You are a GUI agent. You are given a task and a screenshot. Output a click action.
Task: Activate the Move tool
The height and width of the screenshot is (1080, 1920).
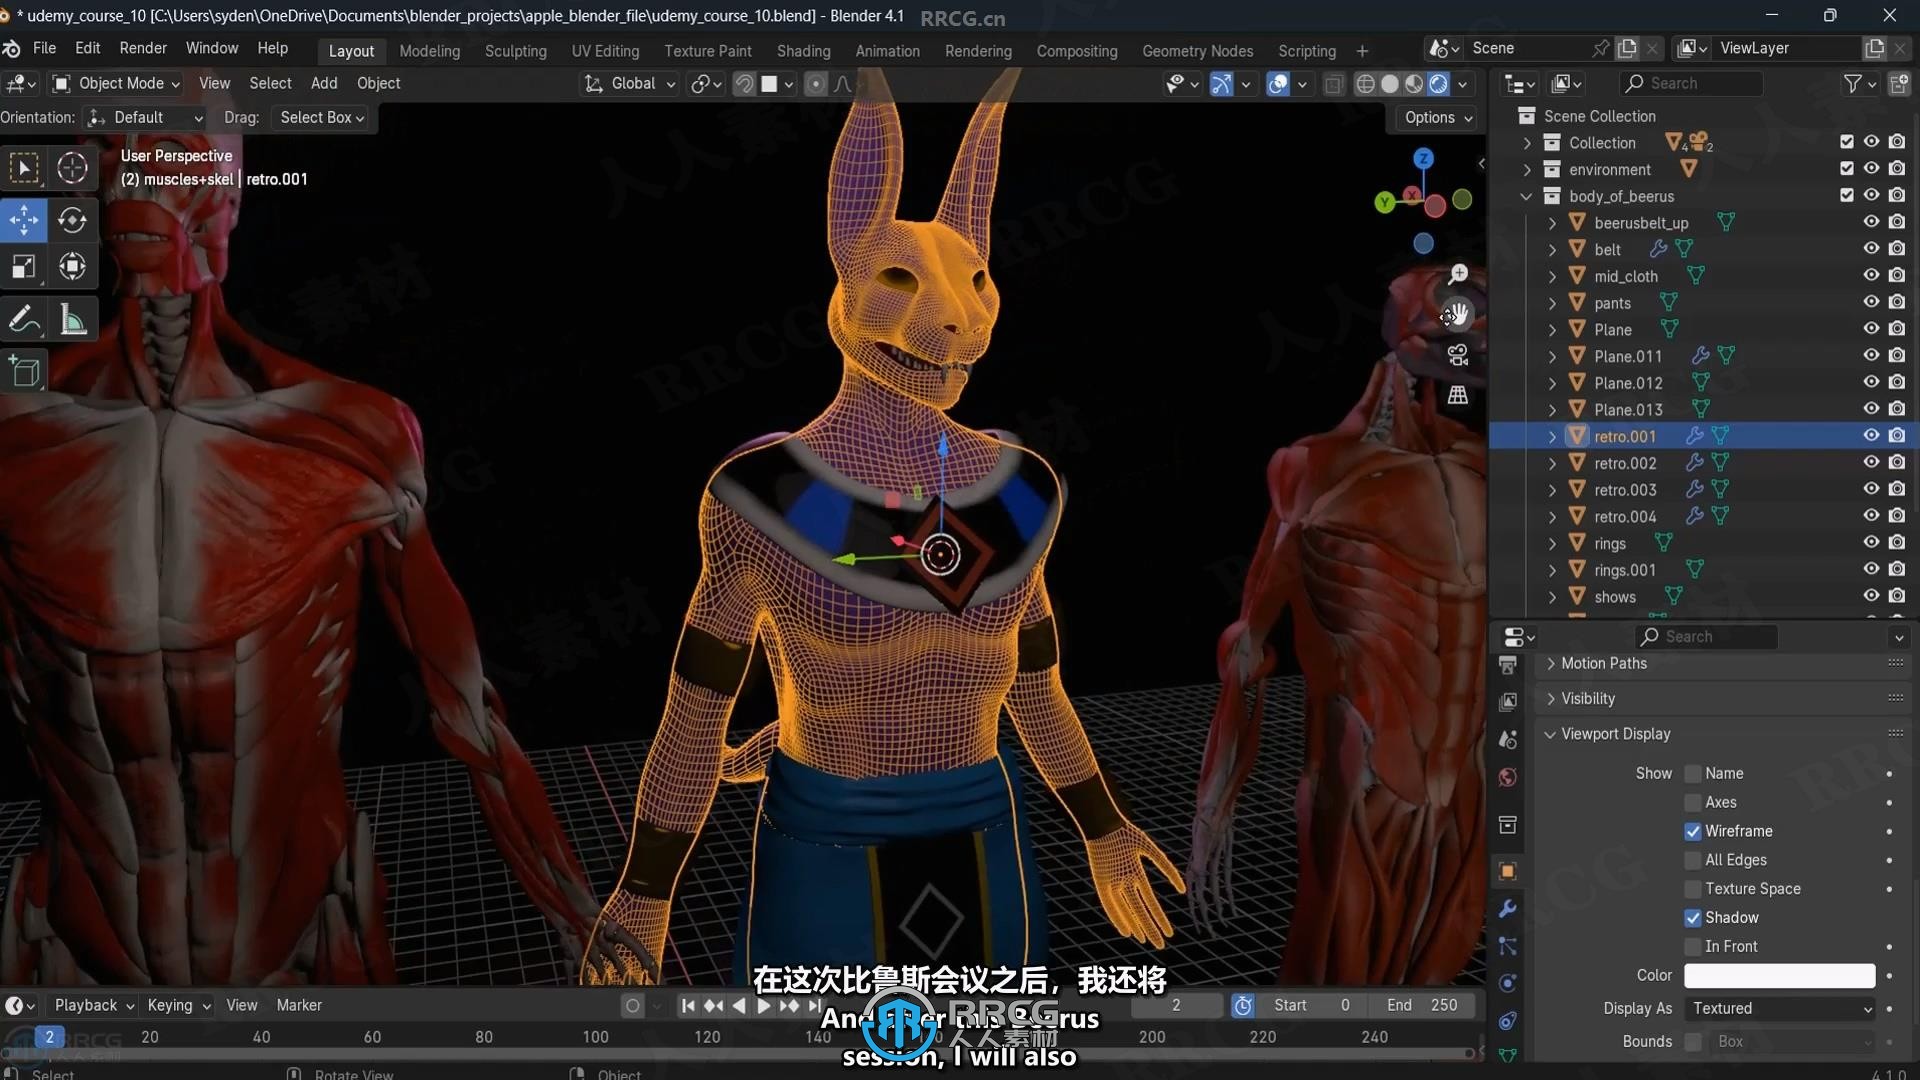(24, 220)
